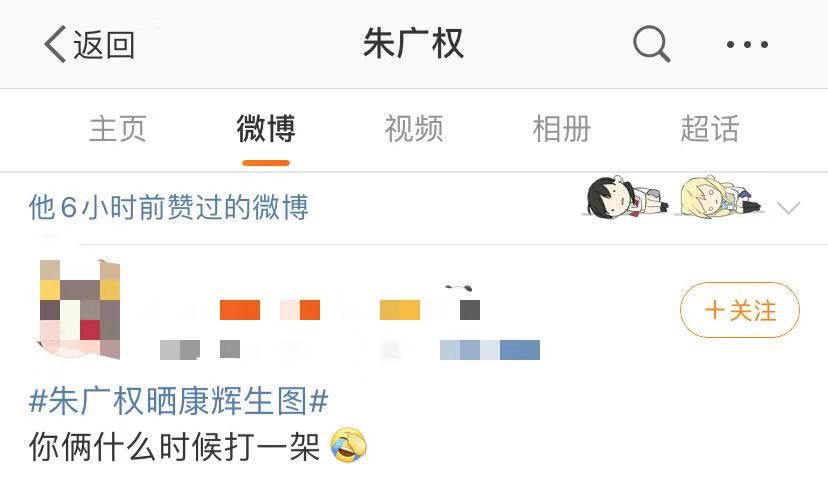The height and width of the screenshot is (483, 828).
Task: Tap the pixelated orange badge beside the username
Action: click(x=240, y=310)
